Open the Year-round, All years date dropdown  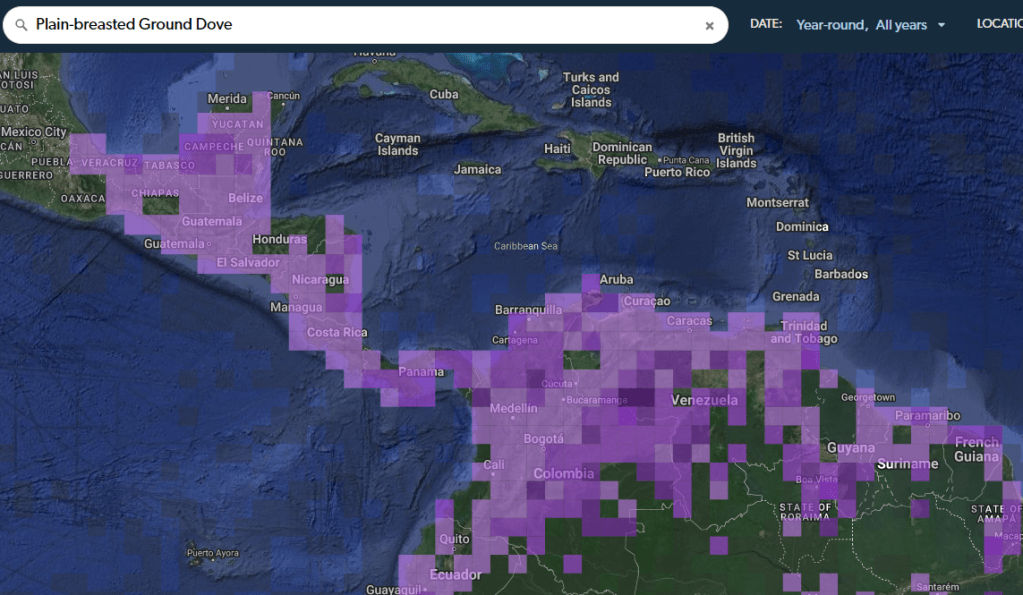pos(870,25)
